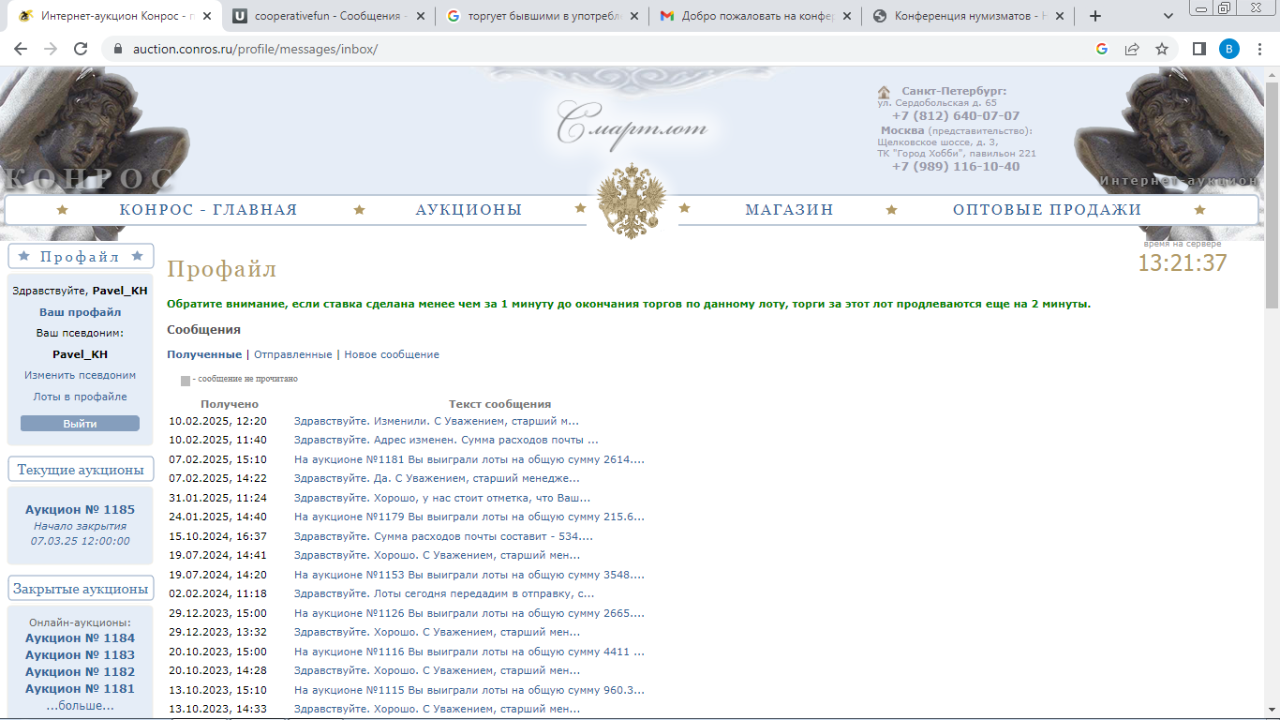Open message from 07.02.2025, 14:22

[437, 478]
